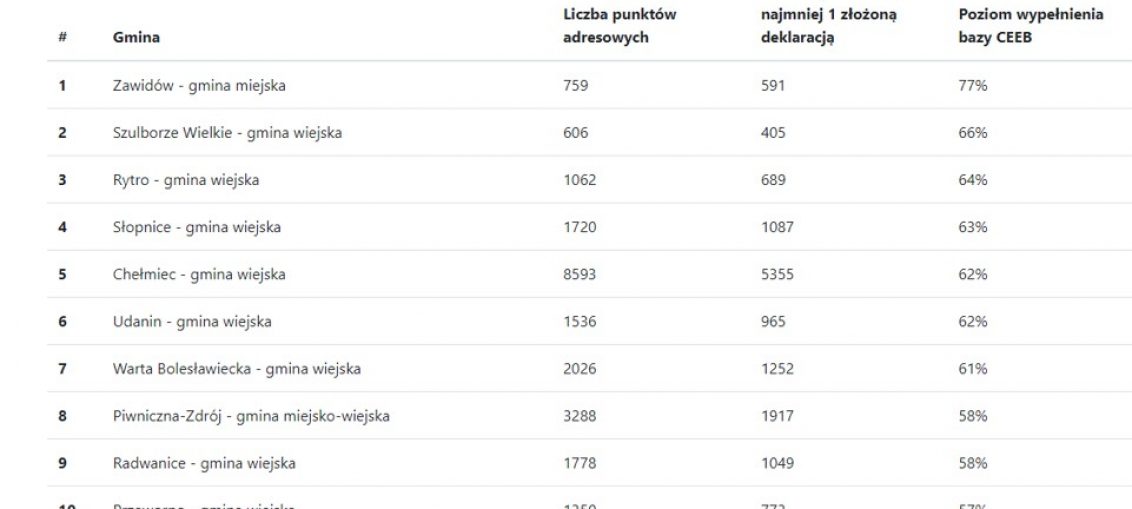This screenshot has width=1132, height=509.
Task: Click the 66% value for Szulborze Wielkie
Action: pyautogui.click(x=972, y=133)
